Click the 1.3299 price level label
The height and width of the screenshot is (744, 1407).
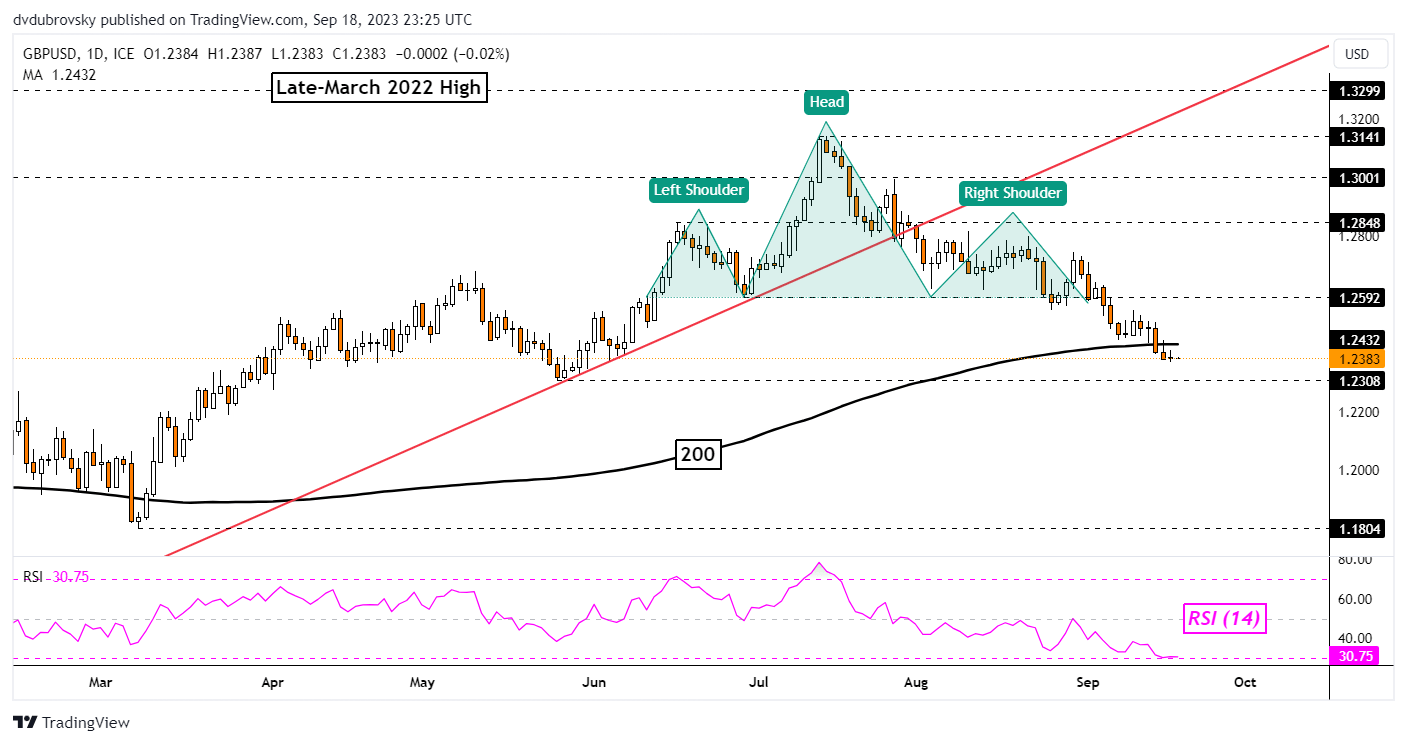(x=1355, y=90)
